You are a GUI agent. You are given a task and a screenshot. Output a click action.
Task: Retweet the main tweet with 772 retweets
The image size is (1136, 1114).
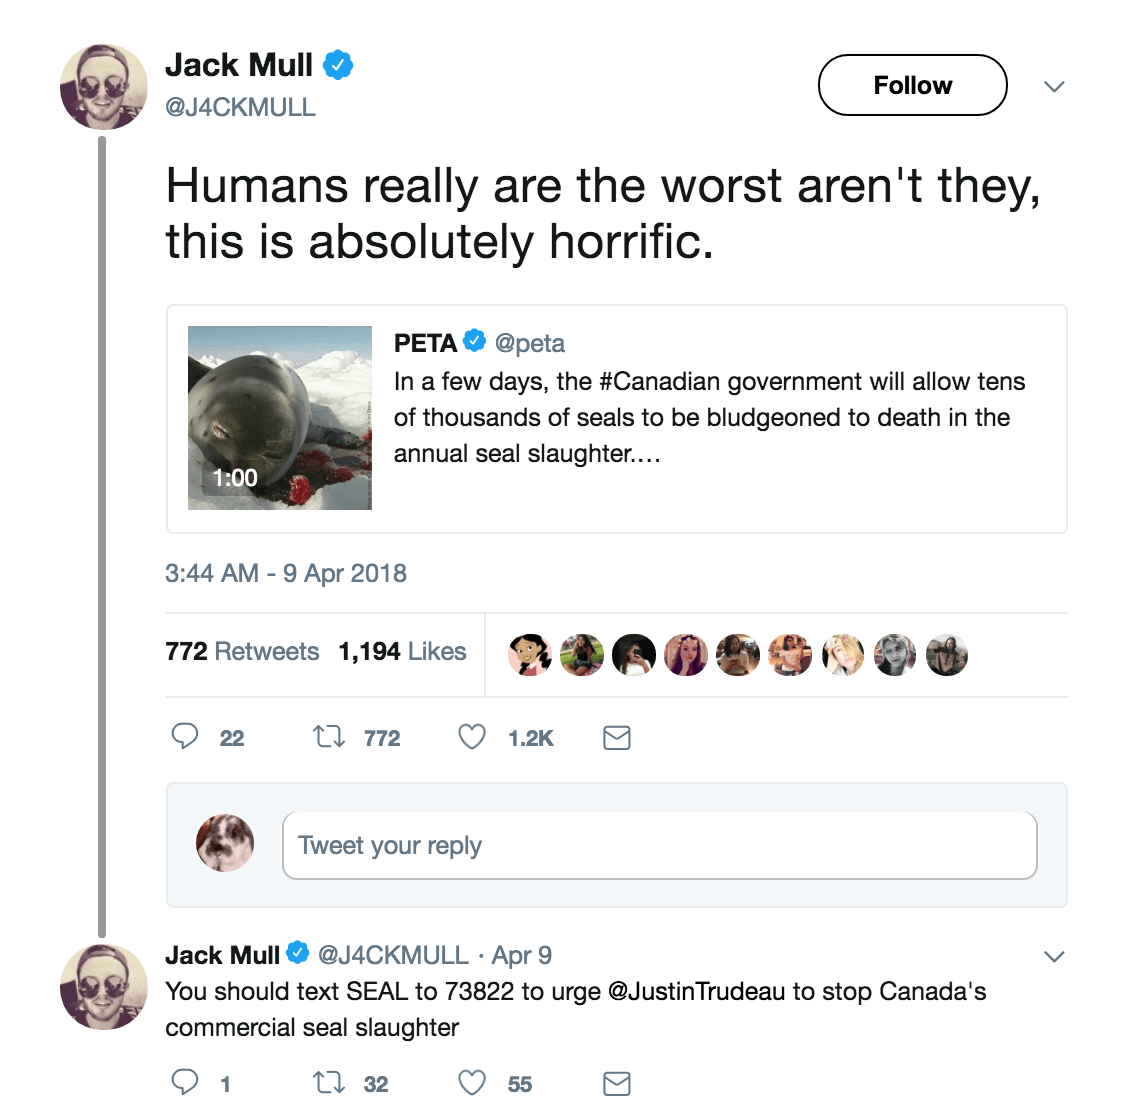tap(328, 737)
